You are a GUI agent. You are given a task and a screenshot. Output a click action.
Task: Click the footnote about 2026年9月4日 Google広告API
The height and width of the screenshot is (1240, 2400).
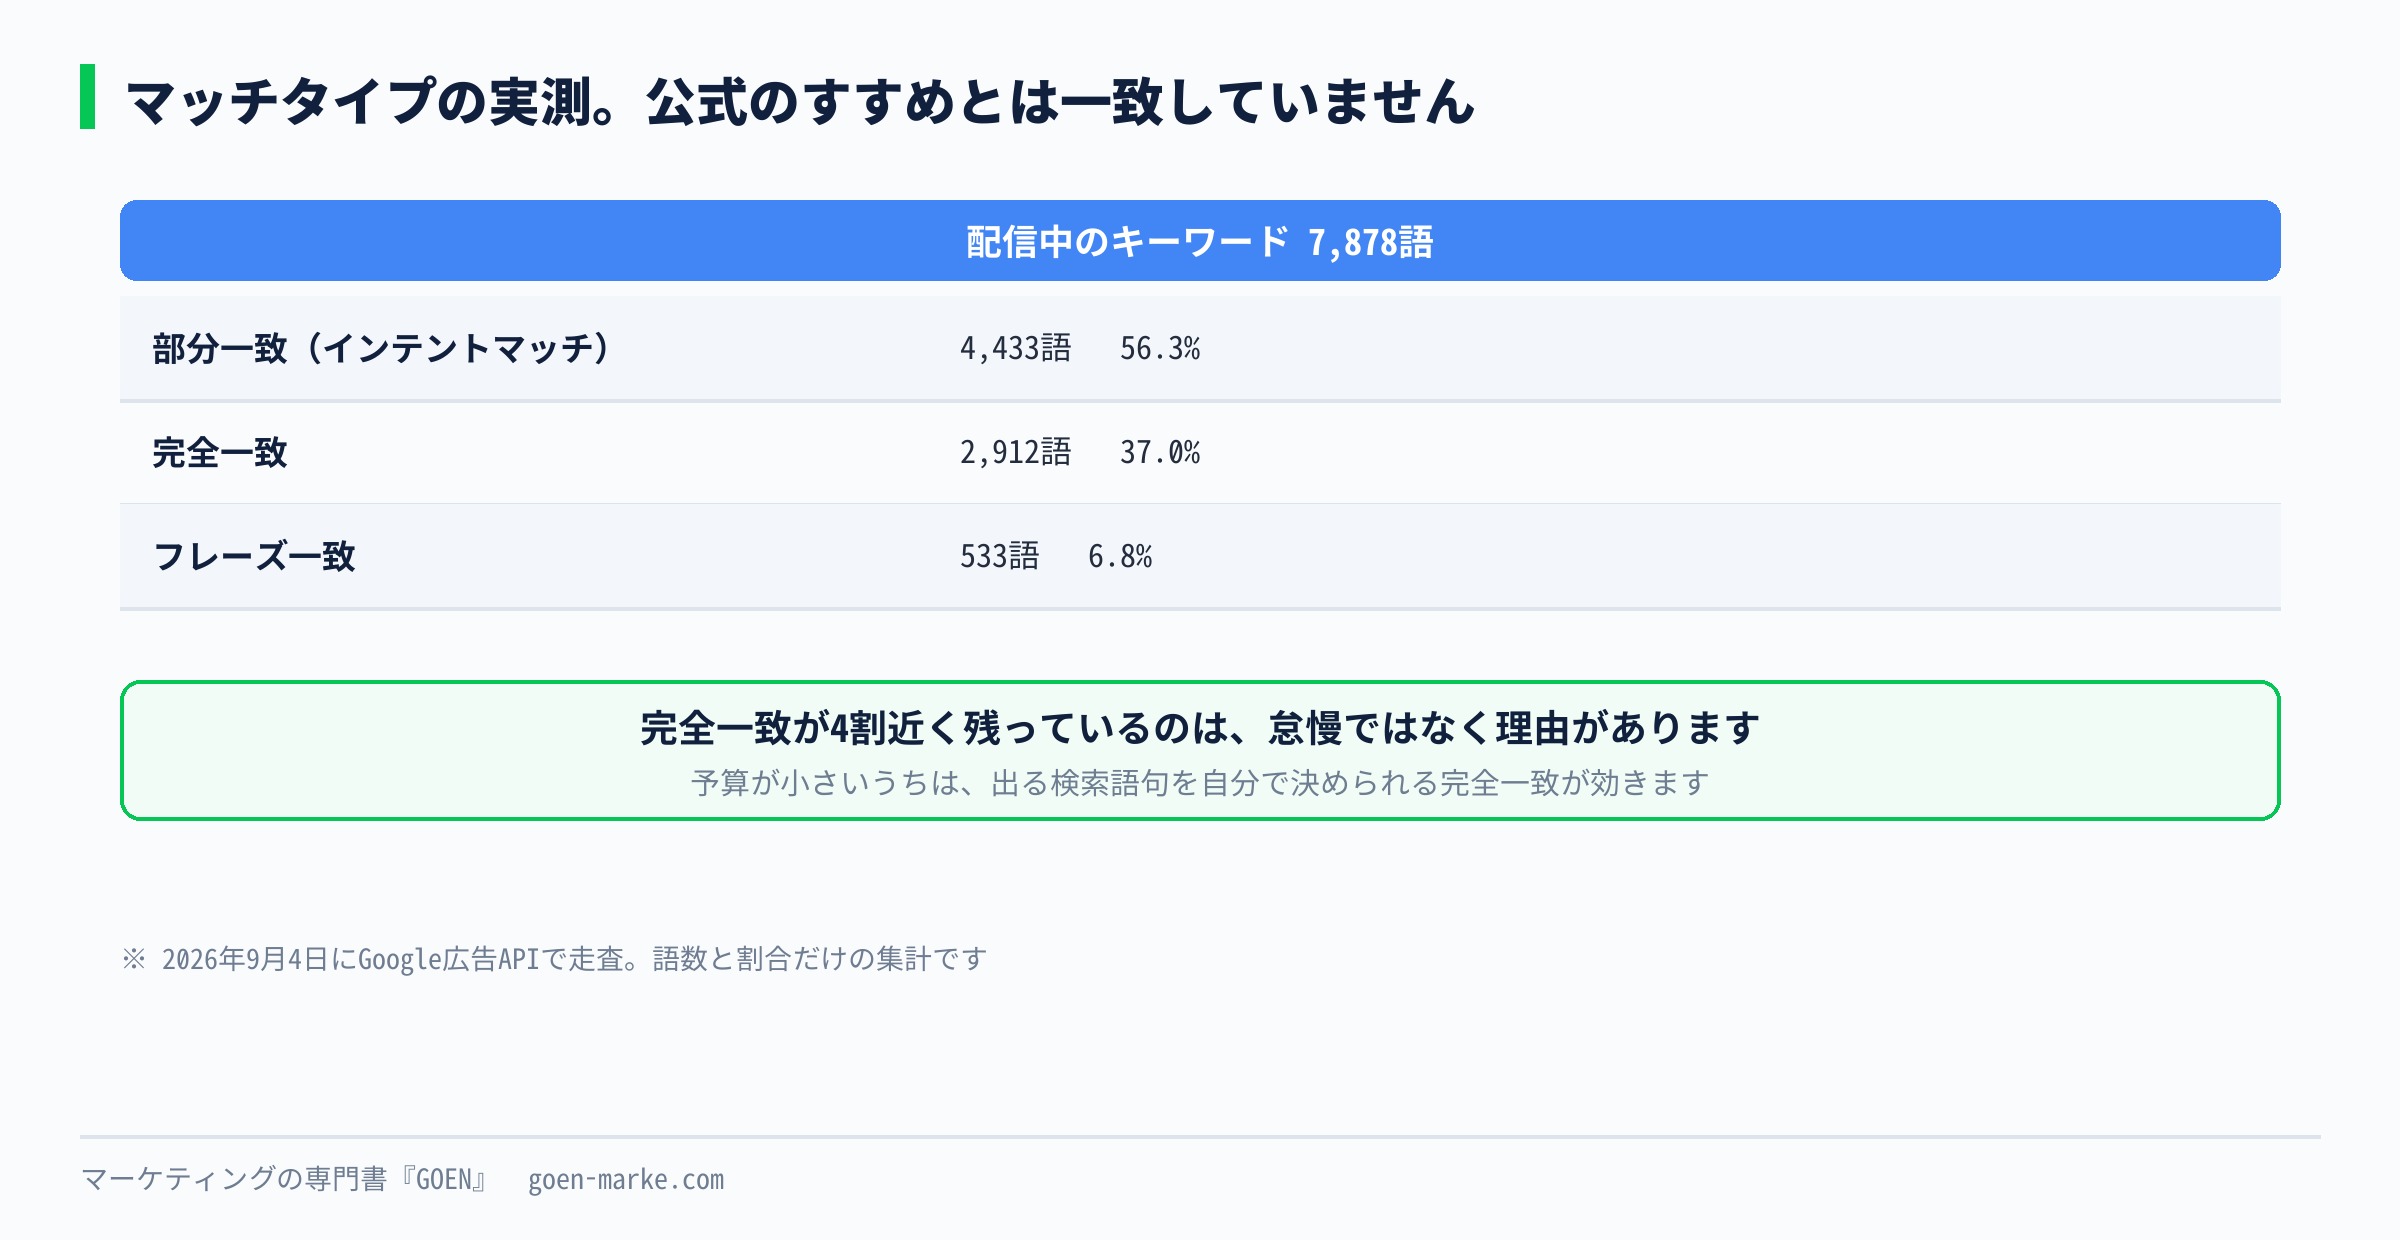[555, 959]
